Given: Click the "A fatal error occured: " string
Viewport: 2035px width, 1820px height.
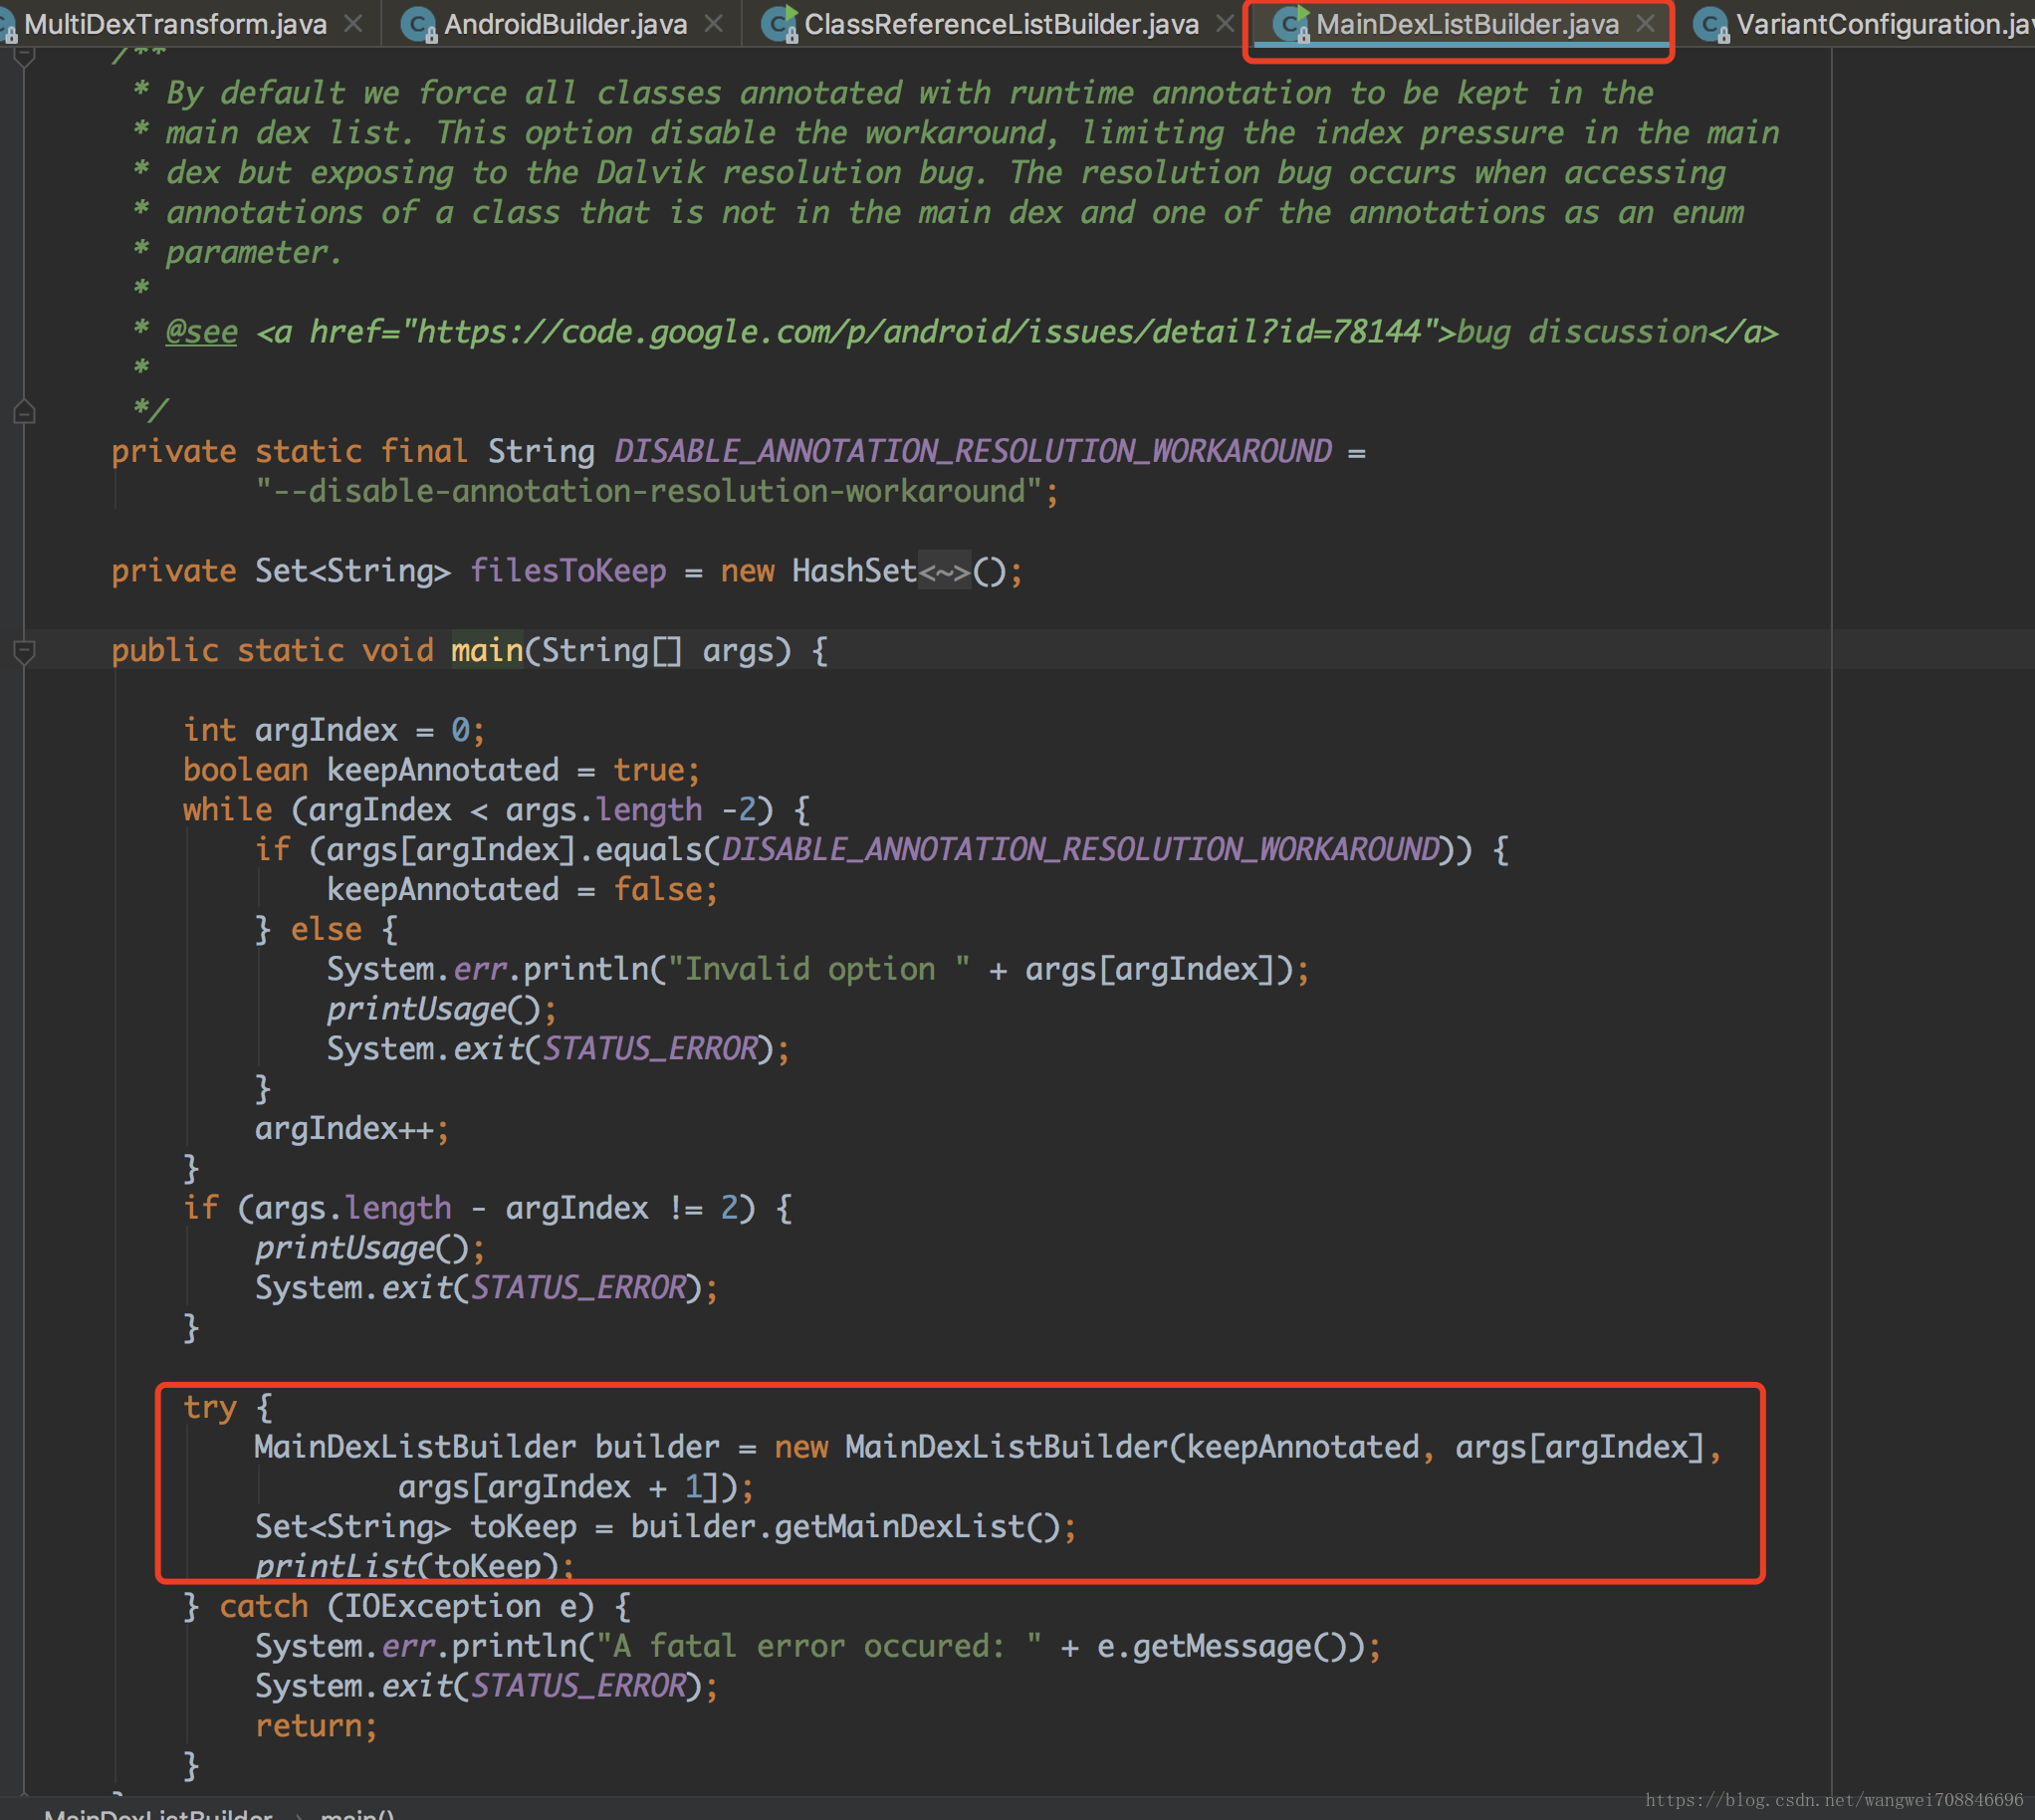Looking at the screenshot, I should point(819,1647).
